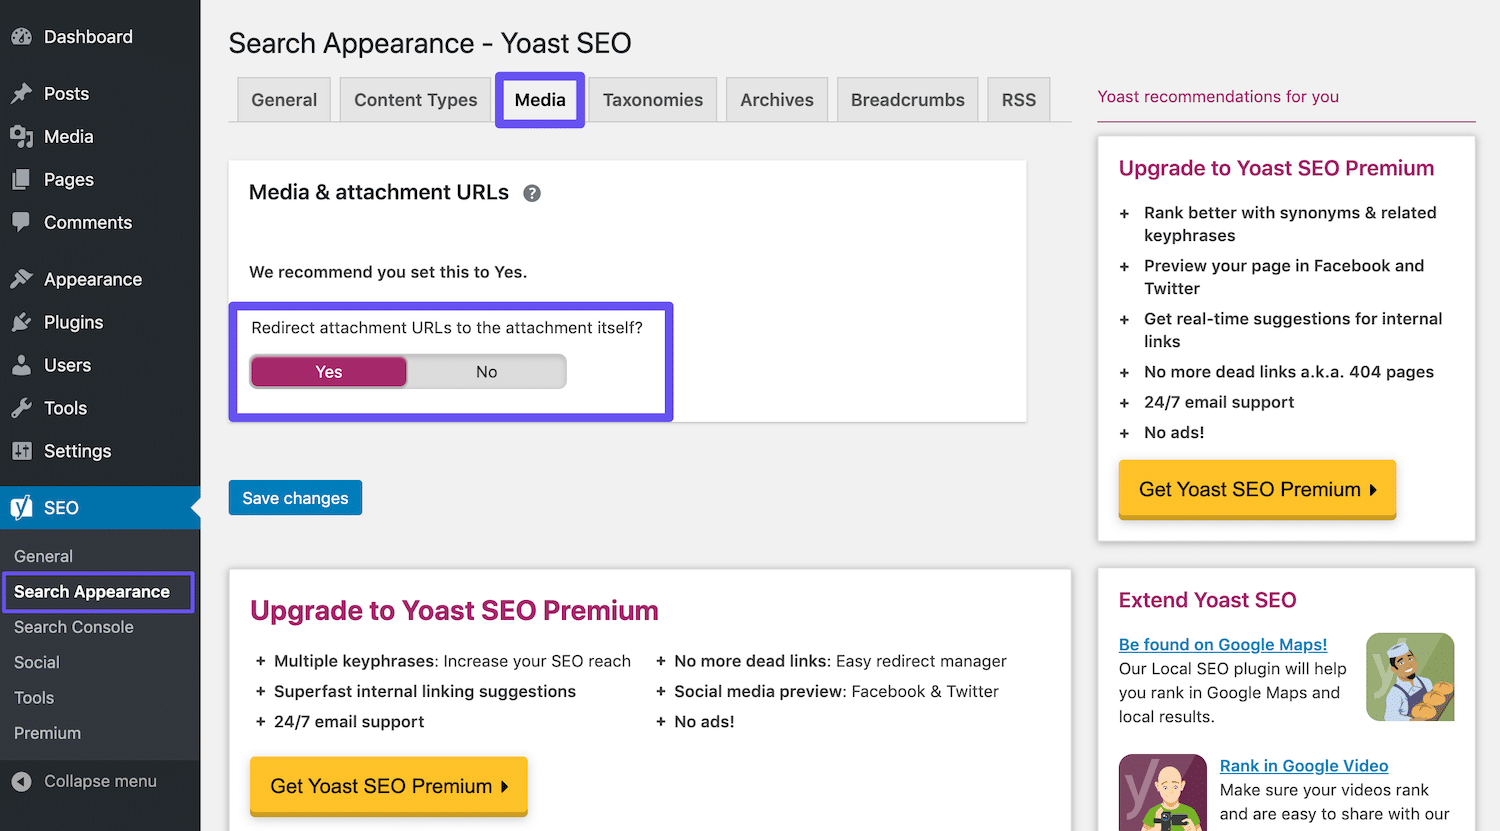Select the Posts icon in the sidebar
Viewport: 1500px width, 831px height.
click(22, 93)
